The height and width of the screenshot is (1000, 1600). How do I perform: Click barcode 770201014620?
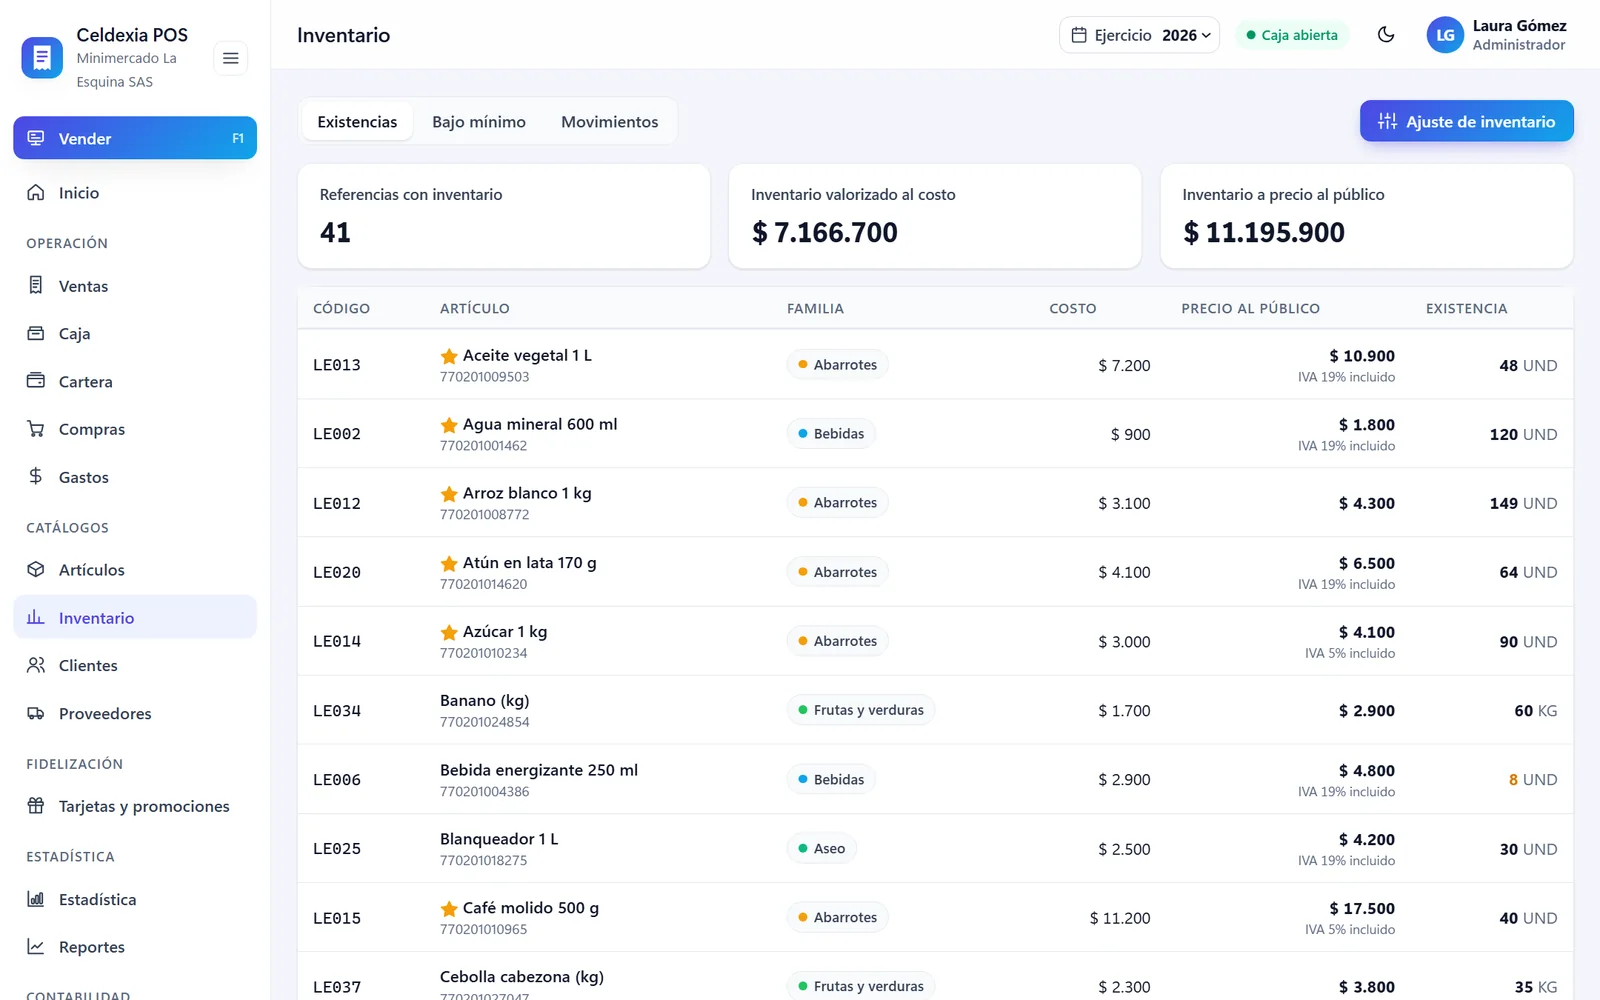click(x=484, y=584)
